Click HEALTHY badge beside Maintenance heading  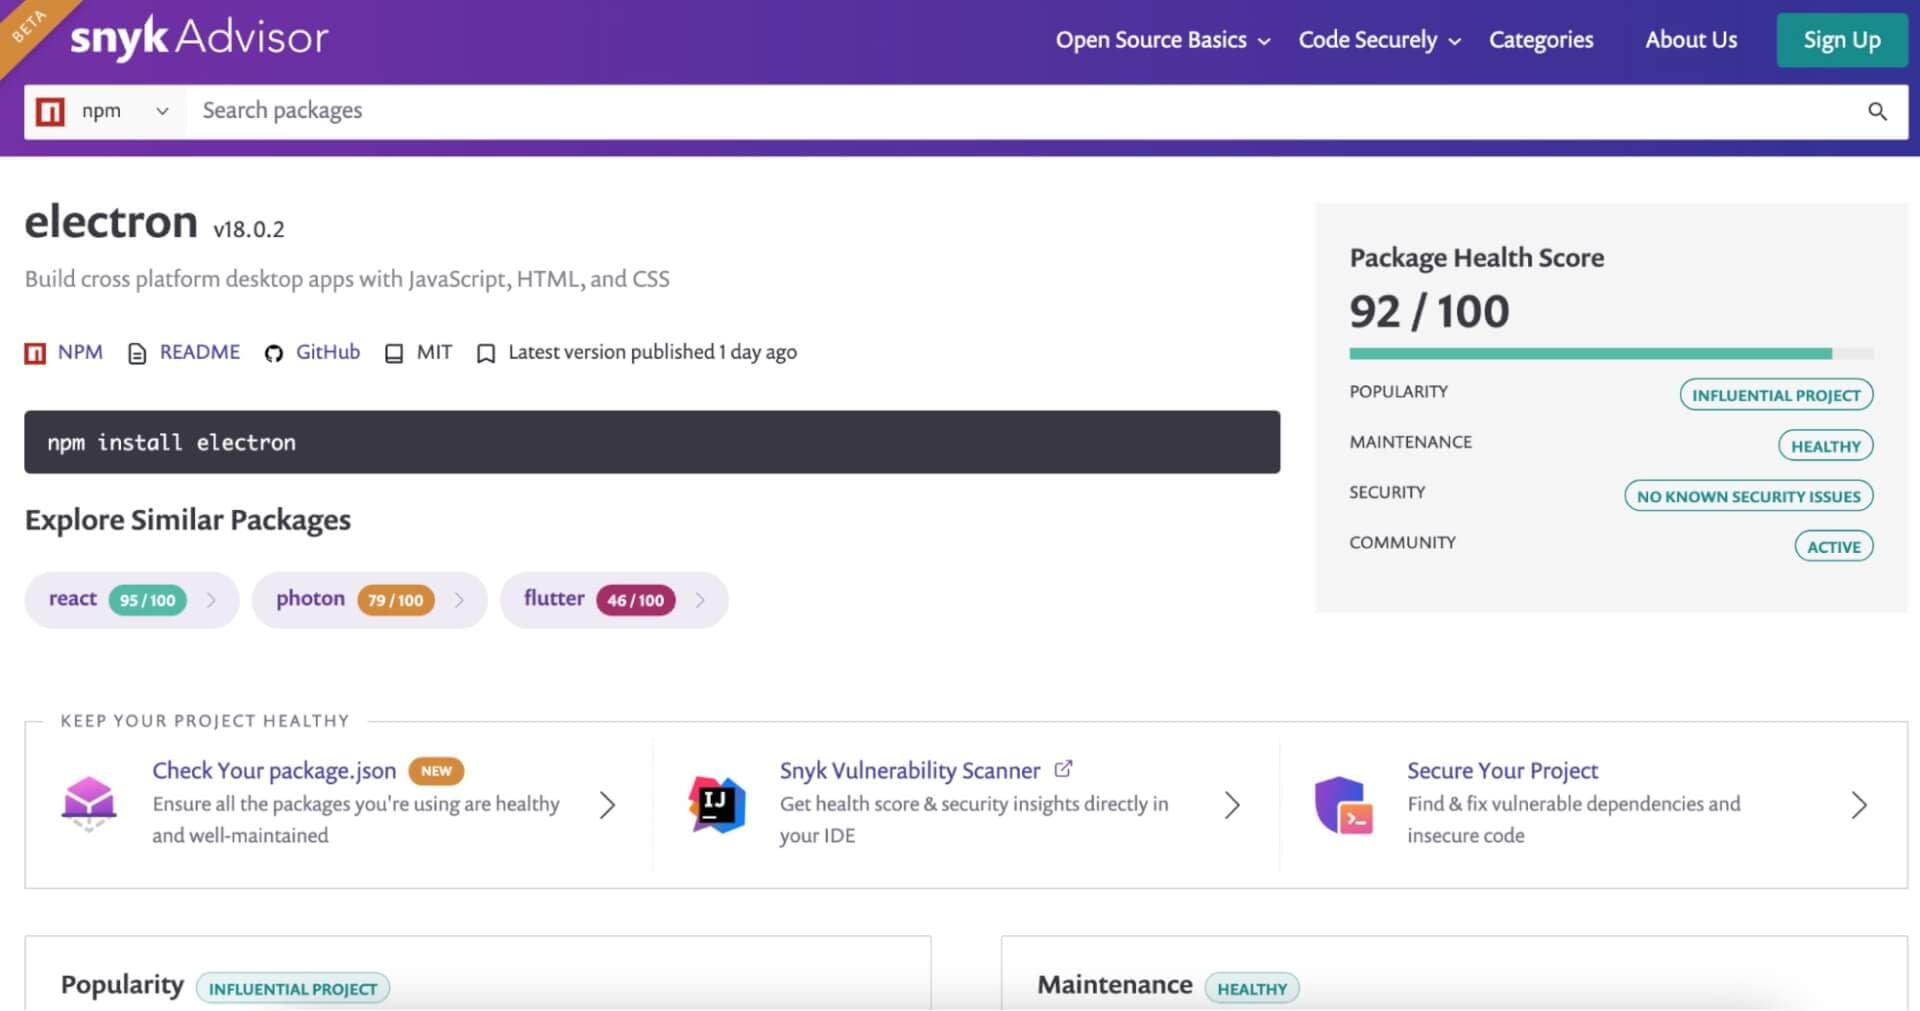(1252, 989)
